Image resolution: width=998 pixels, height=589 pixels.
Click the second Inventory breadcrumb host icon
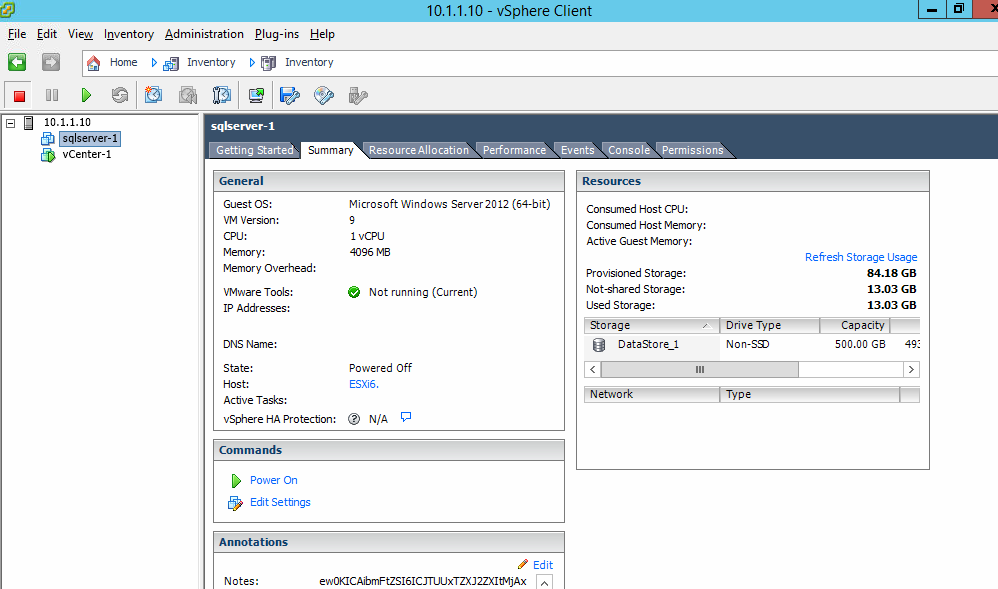pos(269,62)
